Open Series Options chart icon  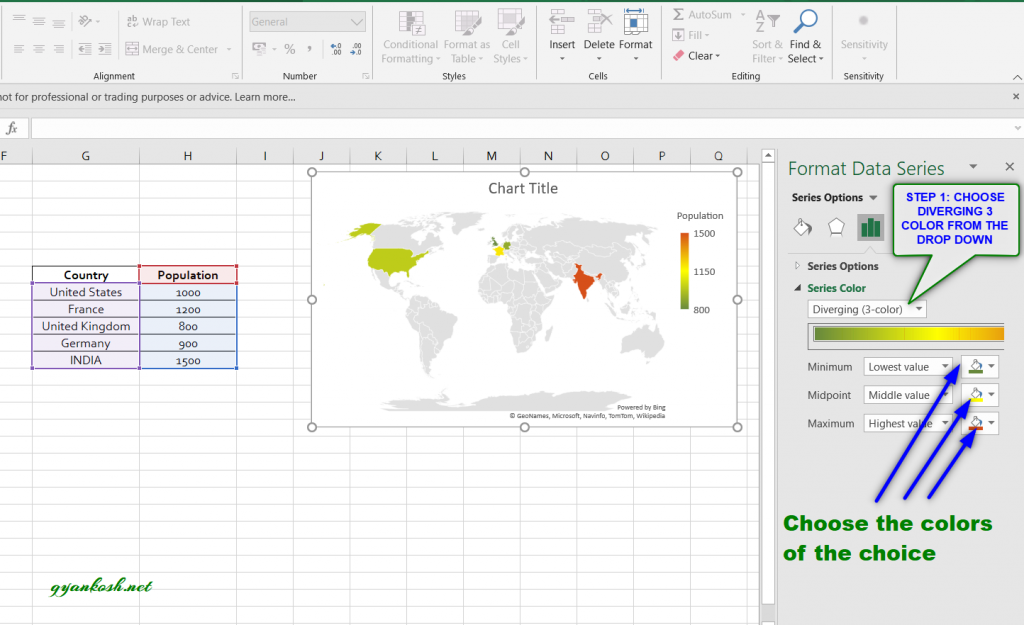coord(871,227)
